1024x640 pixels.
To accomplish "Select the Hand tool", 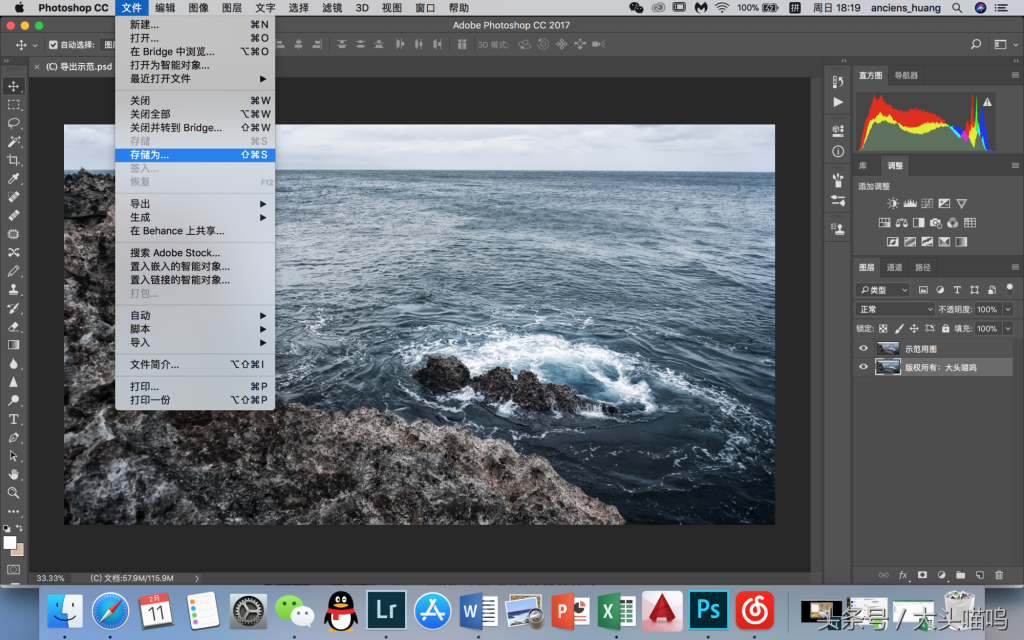I will [x=13, y=474].
